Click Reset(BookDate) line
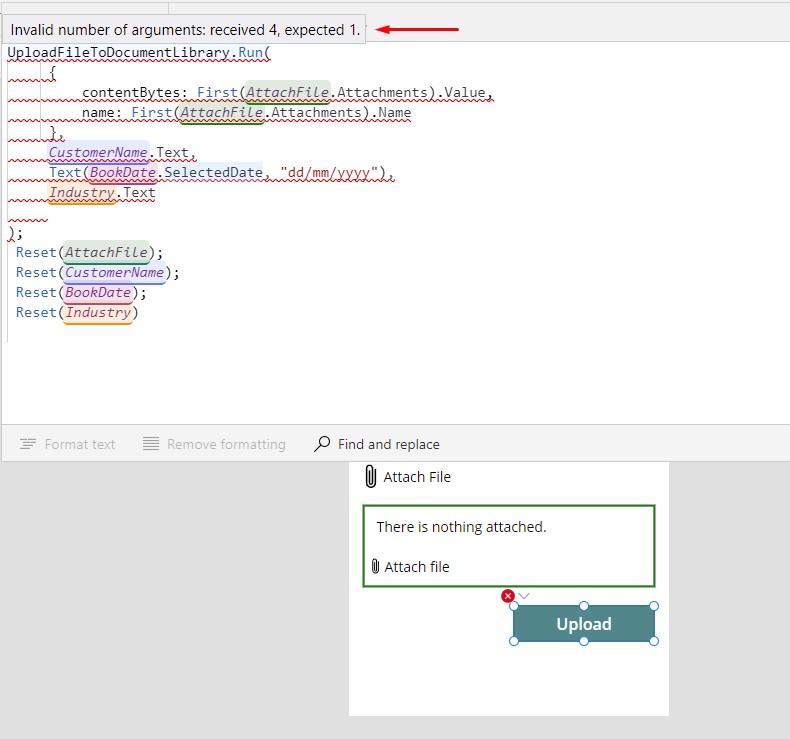790x739 pixels. tap(81, 293)
